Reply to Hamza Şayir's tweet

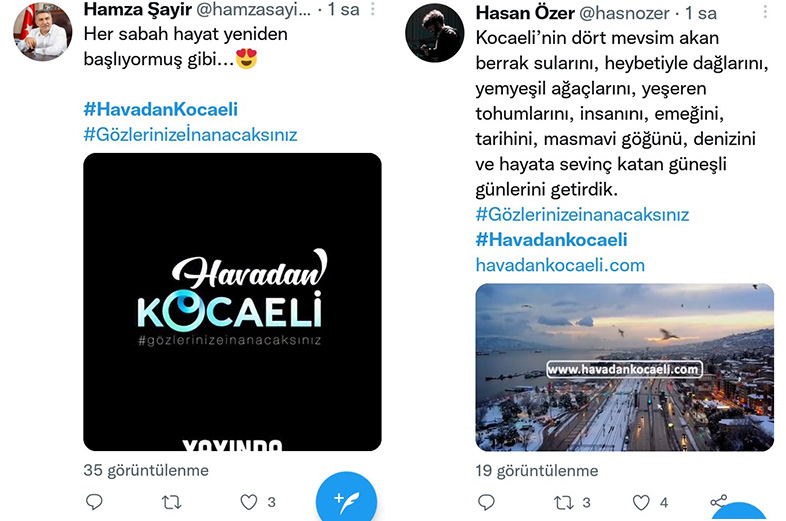(94, 501)
